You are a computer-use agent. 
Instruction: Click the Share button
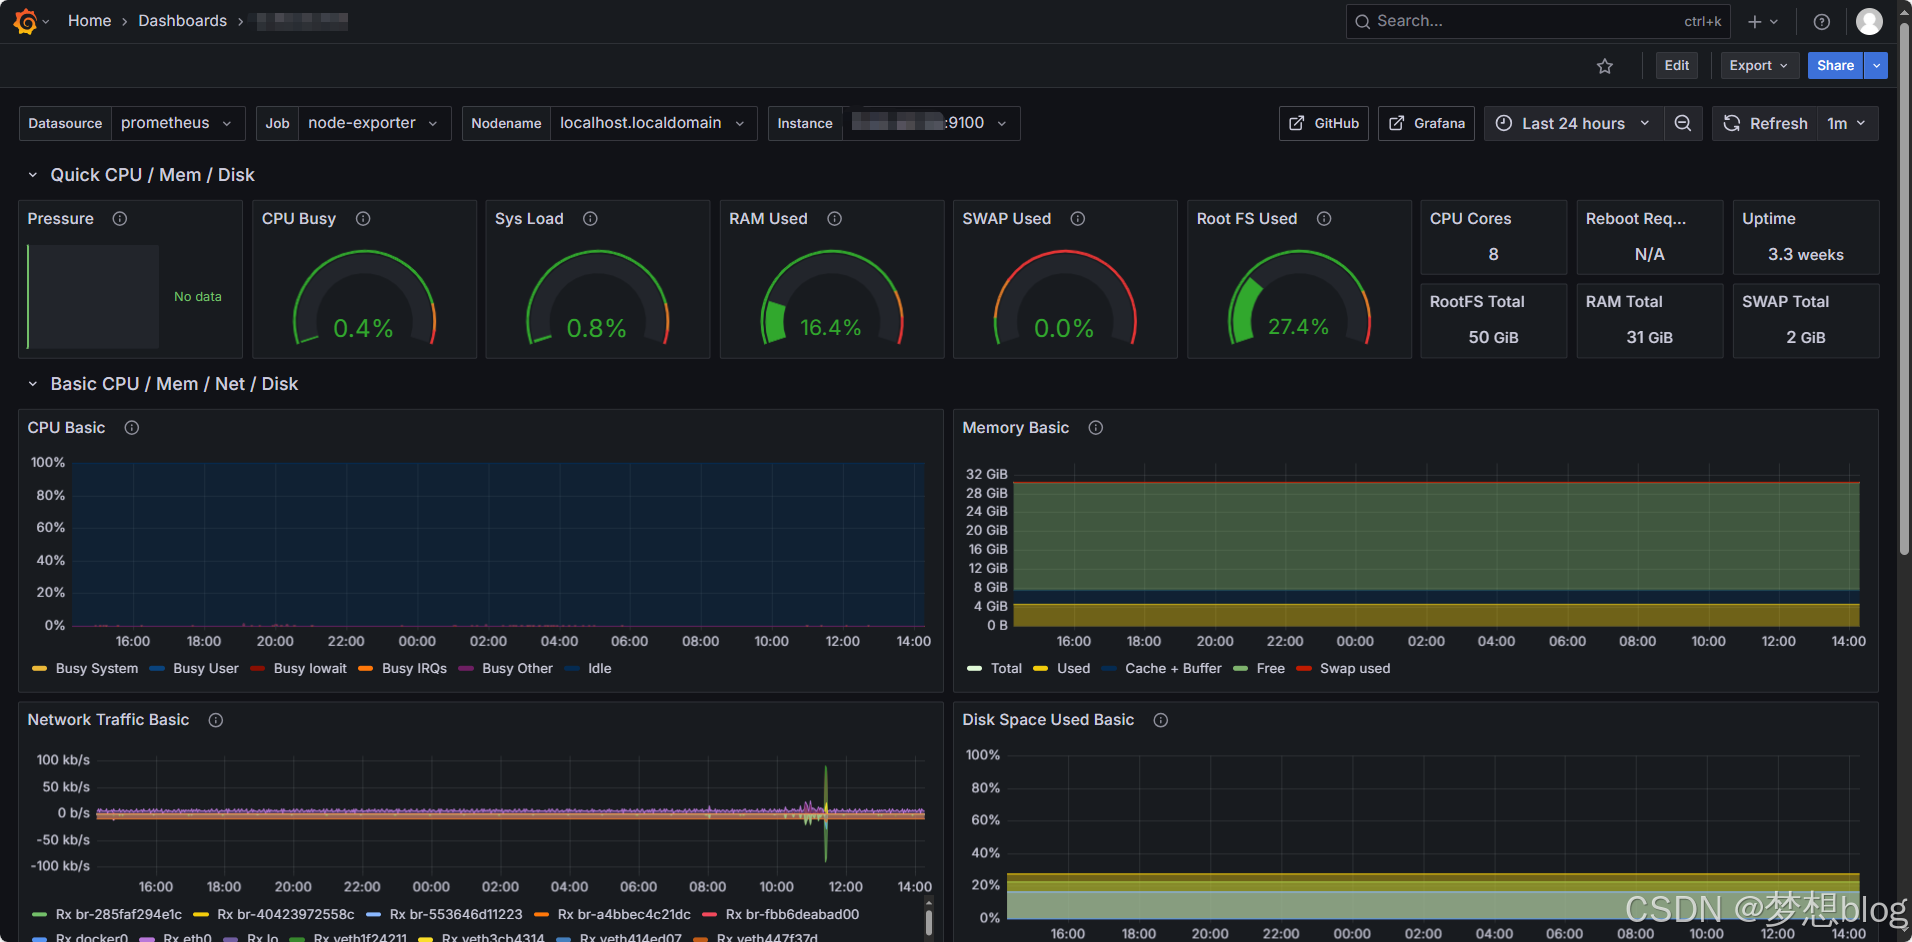tap(1835, 65)
